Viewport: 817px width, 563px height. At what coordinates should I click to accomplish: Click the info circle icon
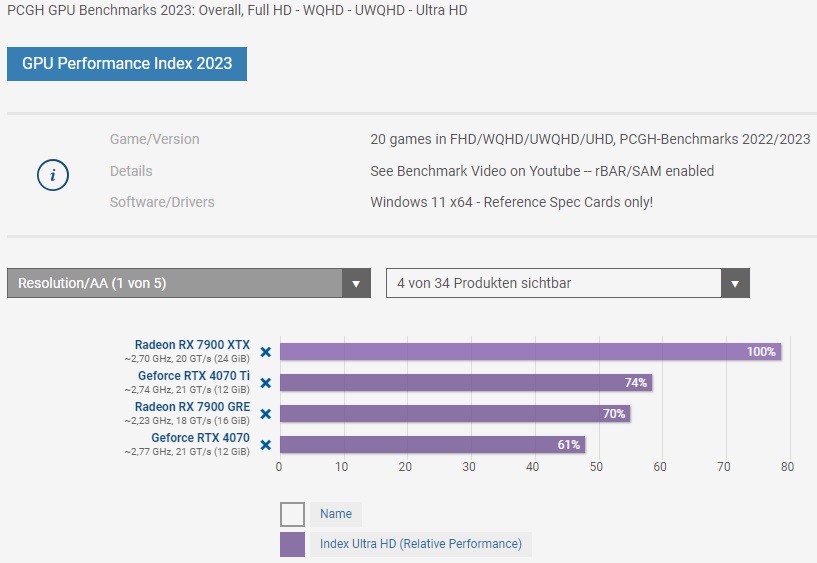tap(53, 175)
